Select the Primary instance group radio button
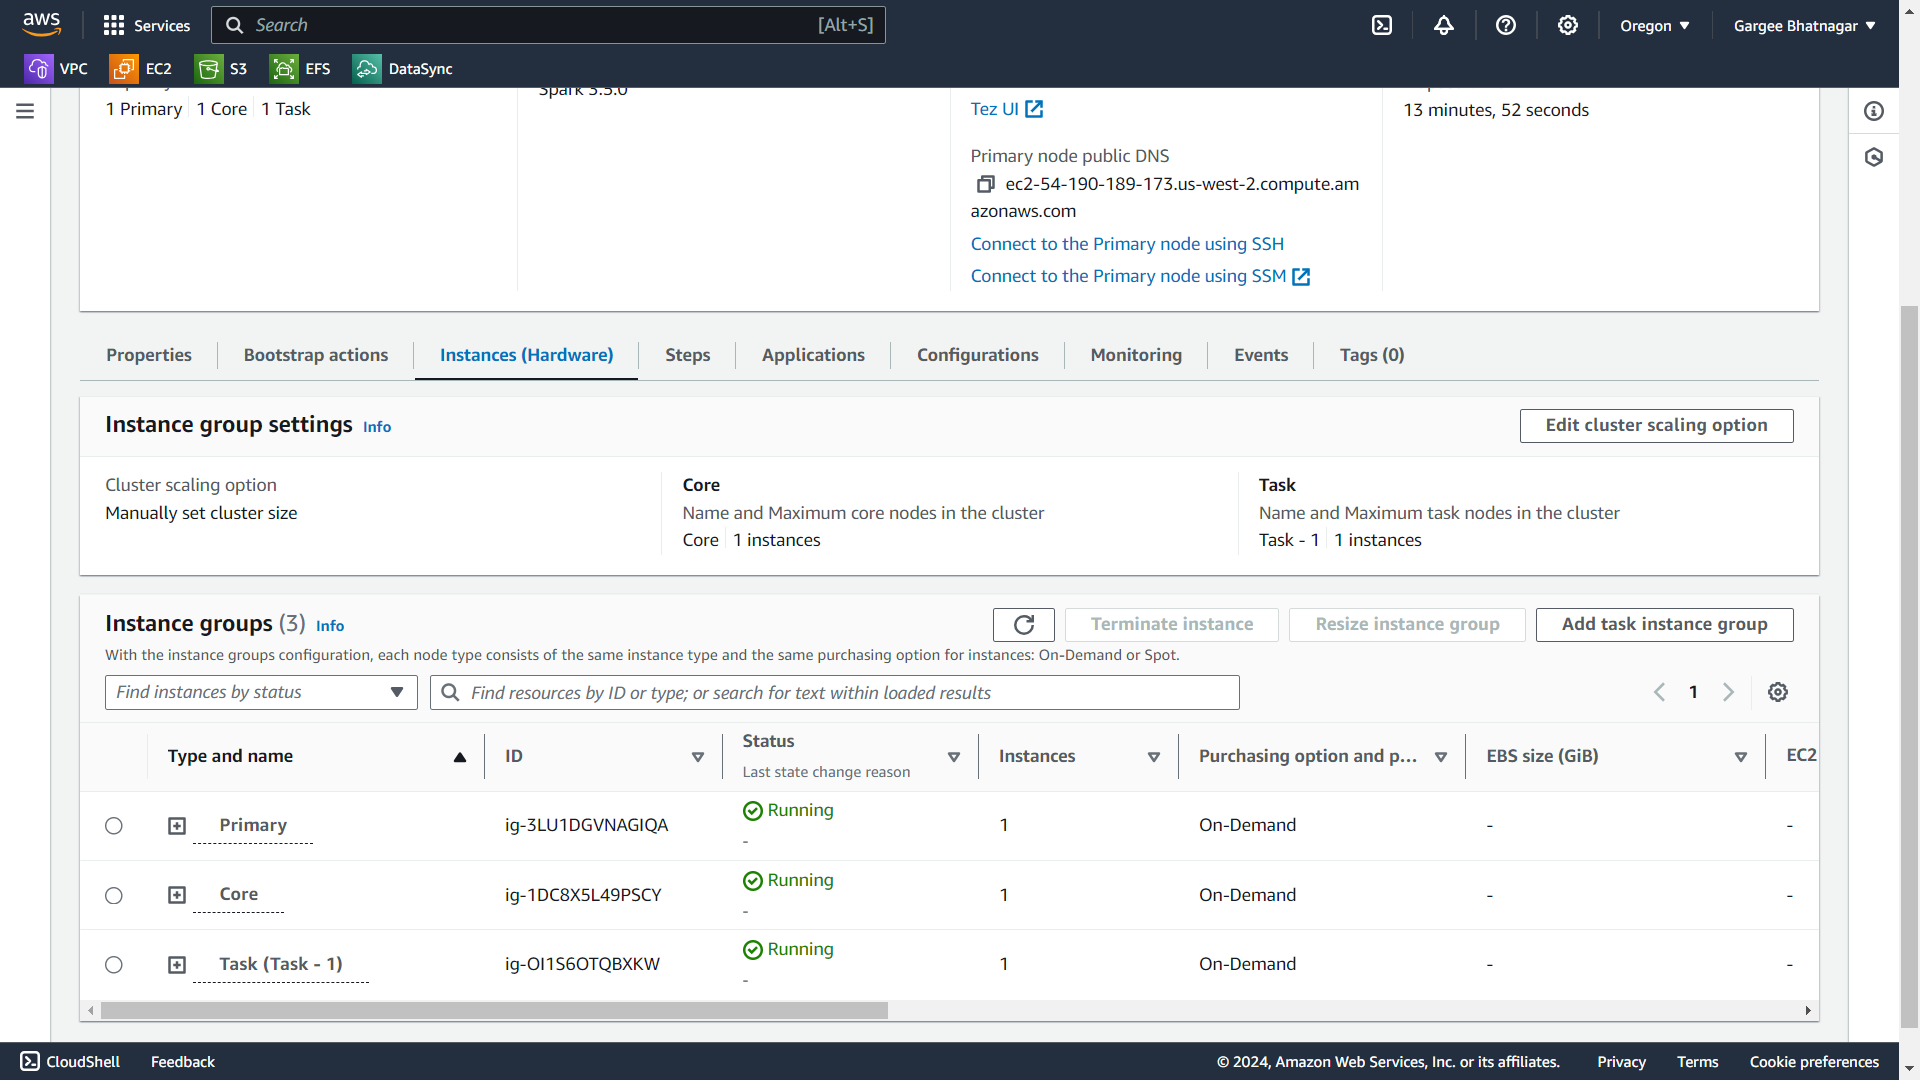 pos(114,826)
